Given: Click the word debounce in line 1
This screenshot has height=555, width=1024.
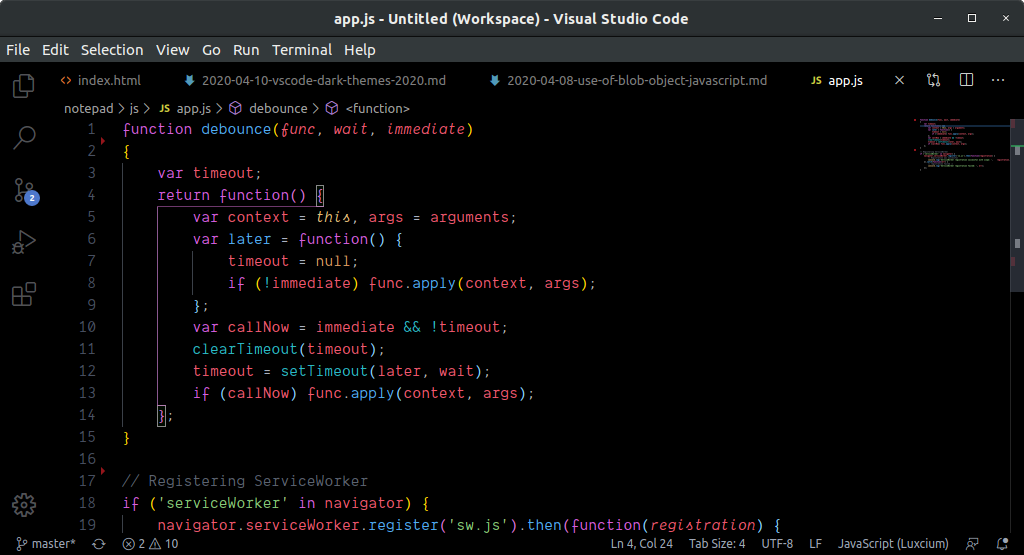Looking at the screenshot, I should [x=236, y=129].
